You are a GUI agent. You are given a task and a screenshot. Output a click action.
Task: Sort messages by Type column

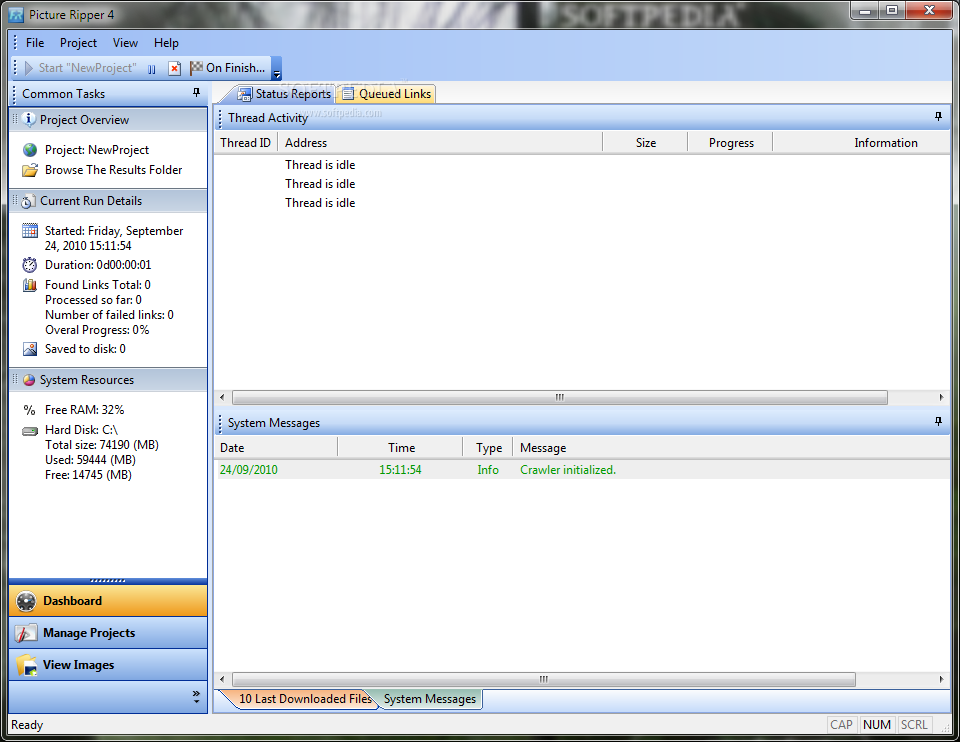[x=488, y=448]
